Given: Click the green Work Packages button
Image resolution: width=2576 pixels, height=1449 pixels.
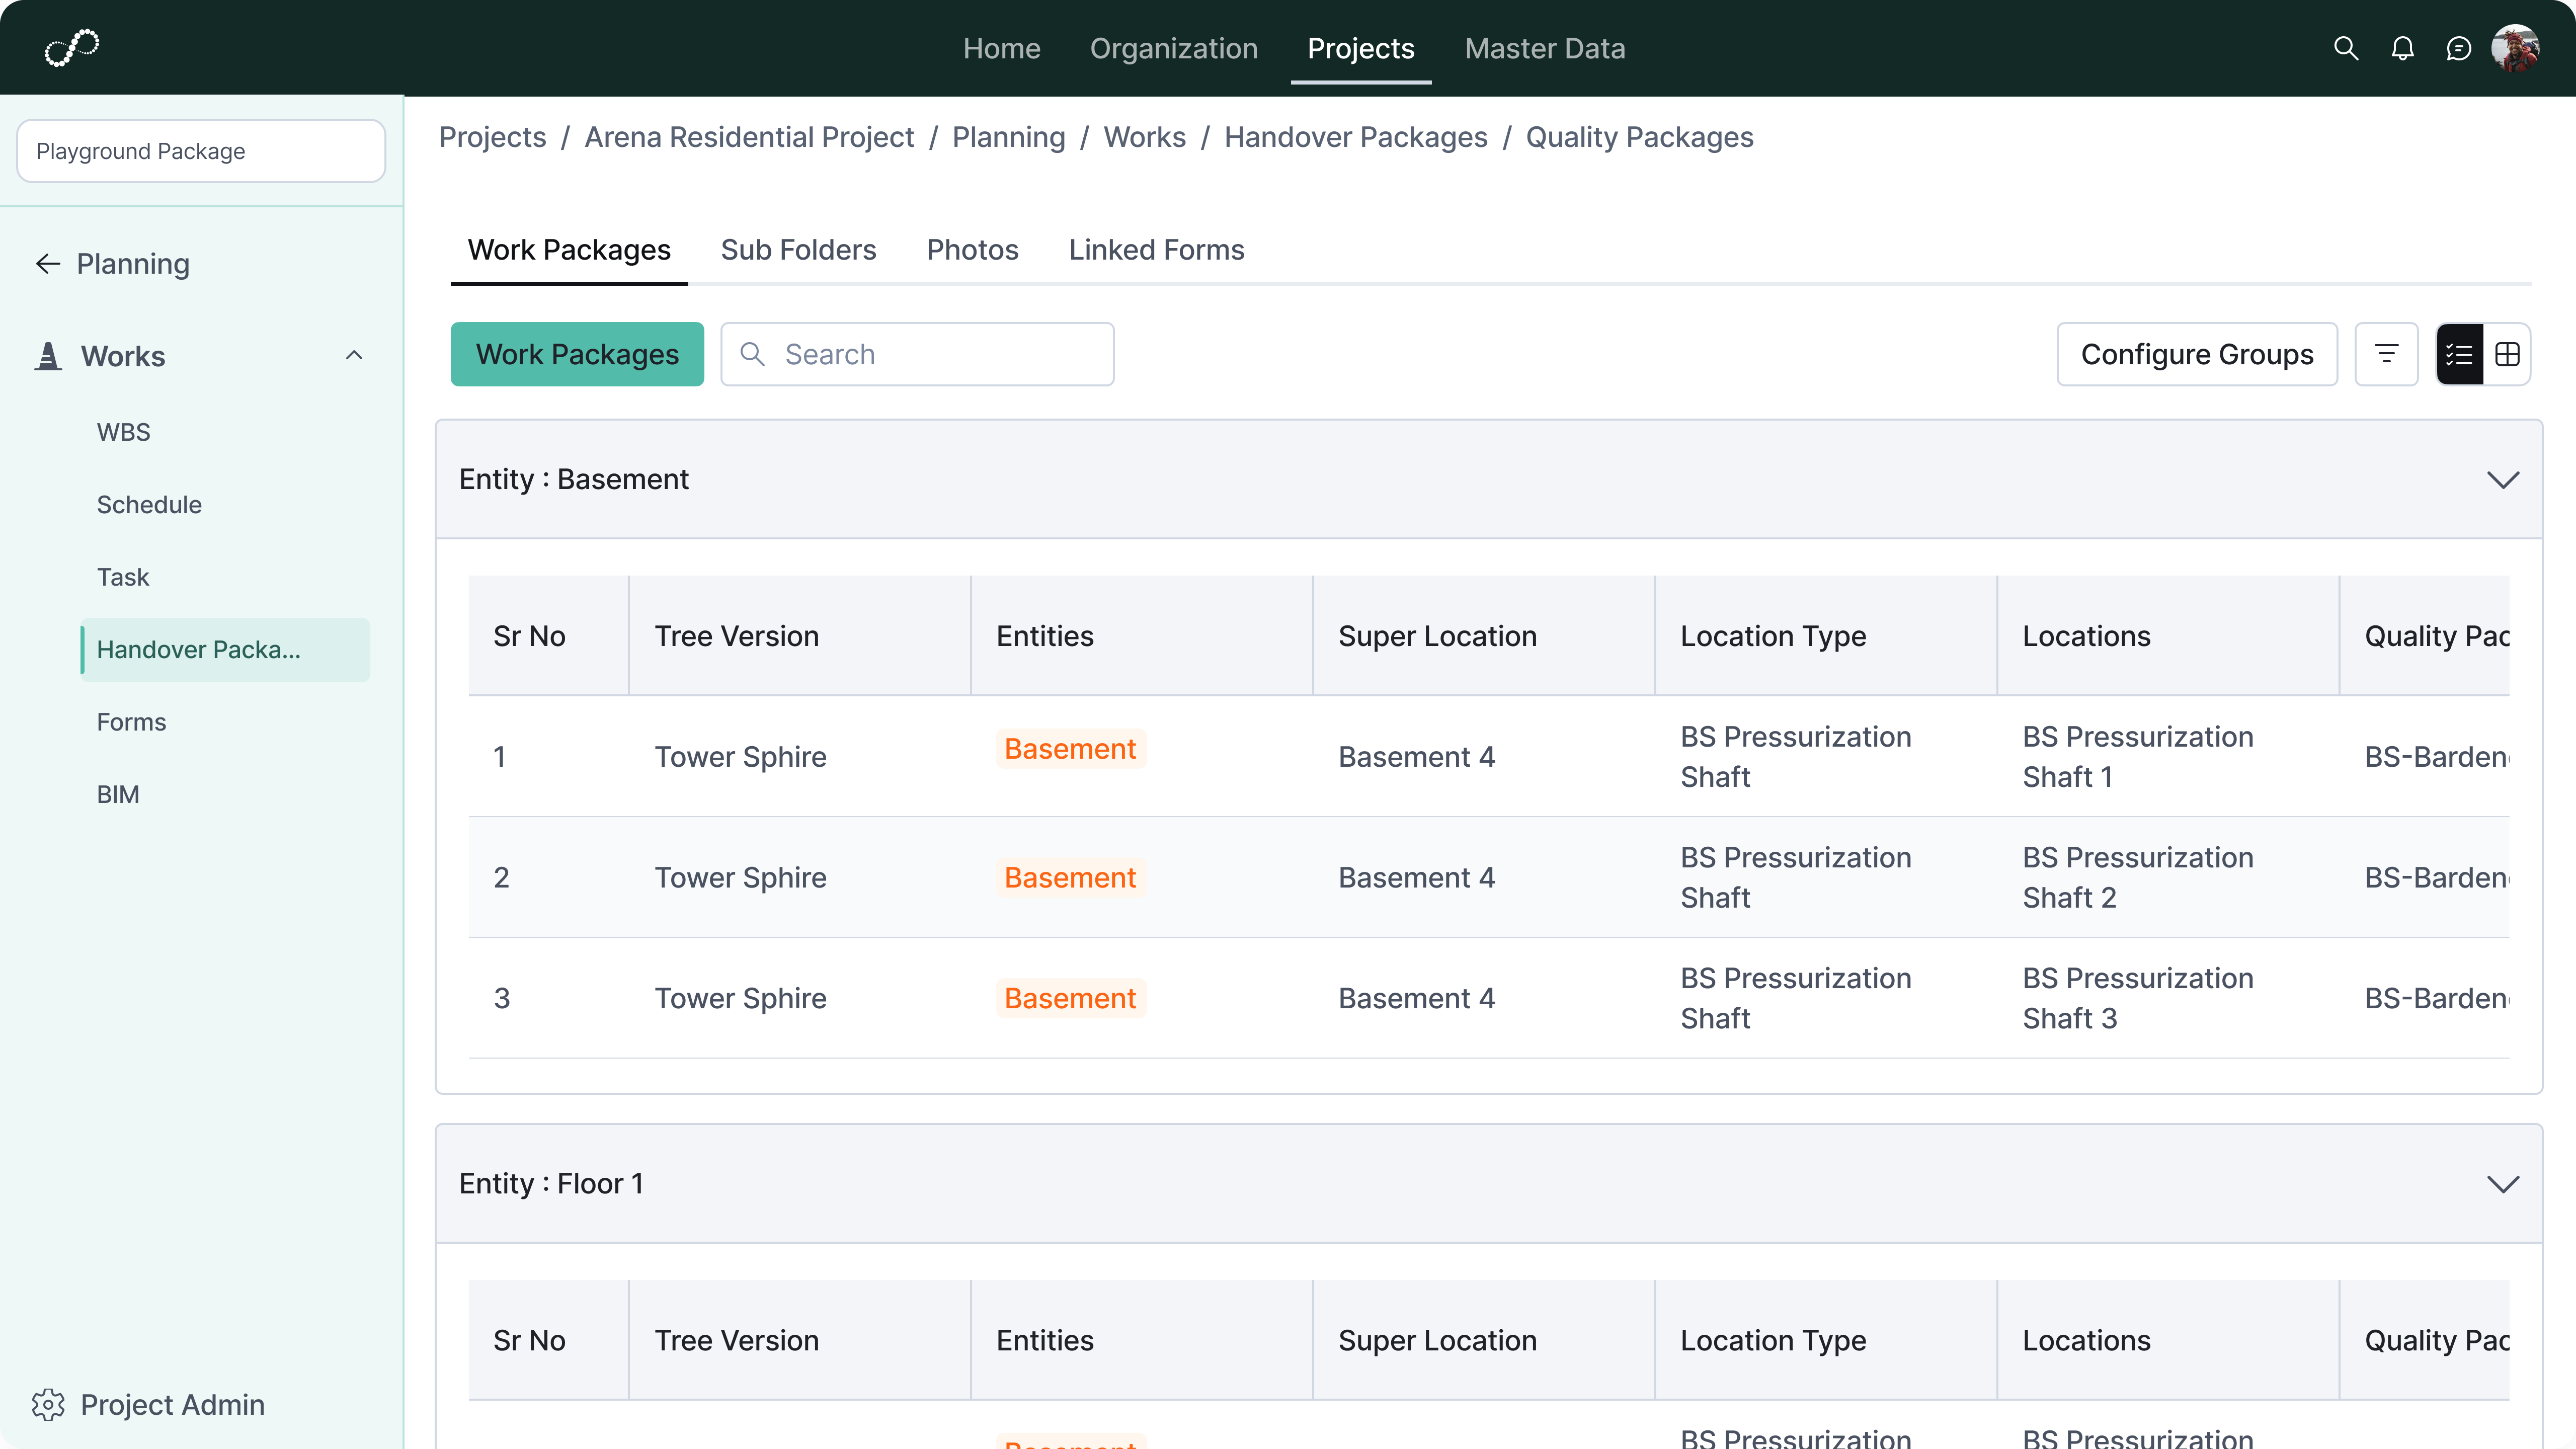Looking at the screenshot, I should pyautogui.click(x=577, y=354).
